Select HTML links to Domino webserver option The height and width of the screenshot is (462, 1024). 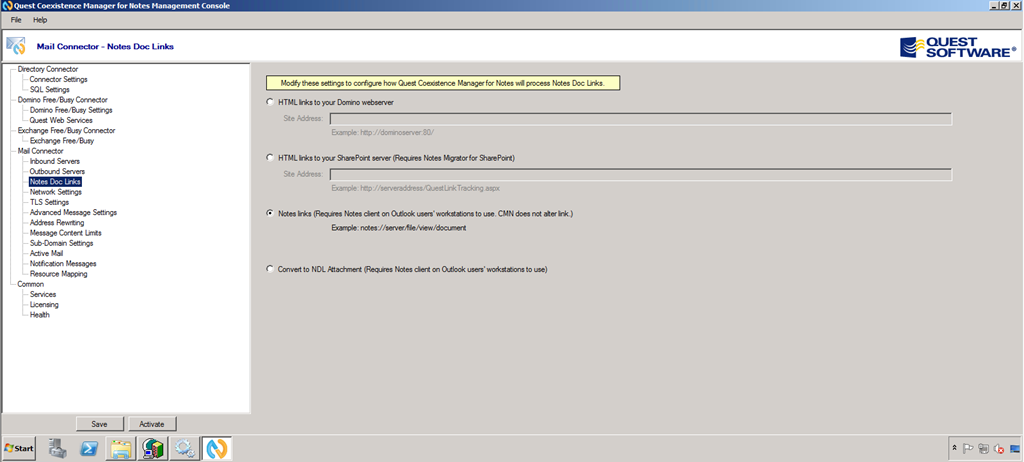(x=270, y=102)
